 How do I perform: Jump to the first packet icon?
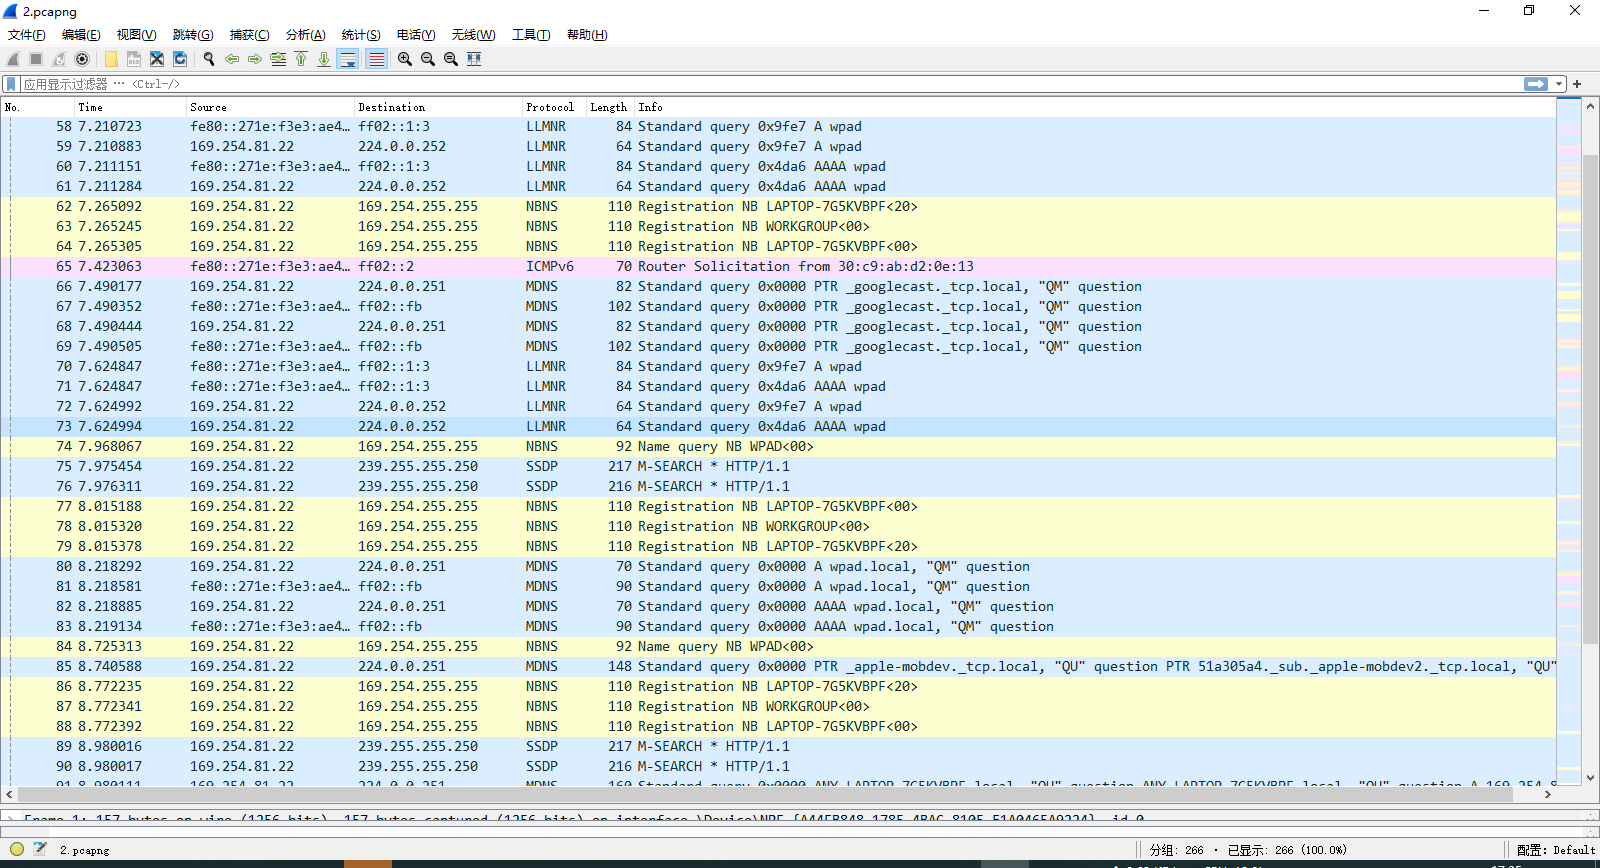pyautogui.click(x=301, y=59)
